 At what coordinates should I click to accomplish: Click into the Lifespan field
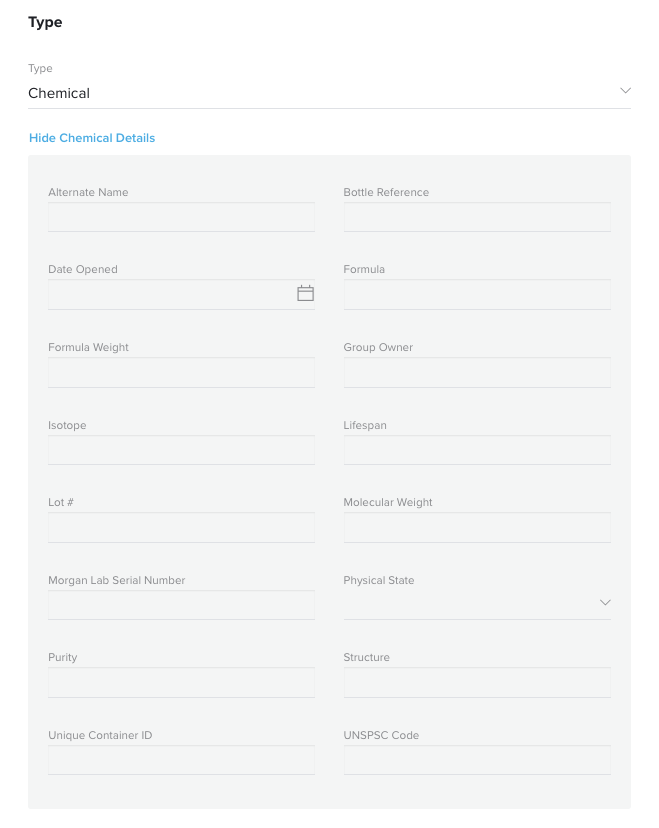[x=477, y=450]
